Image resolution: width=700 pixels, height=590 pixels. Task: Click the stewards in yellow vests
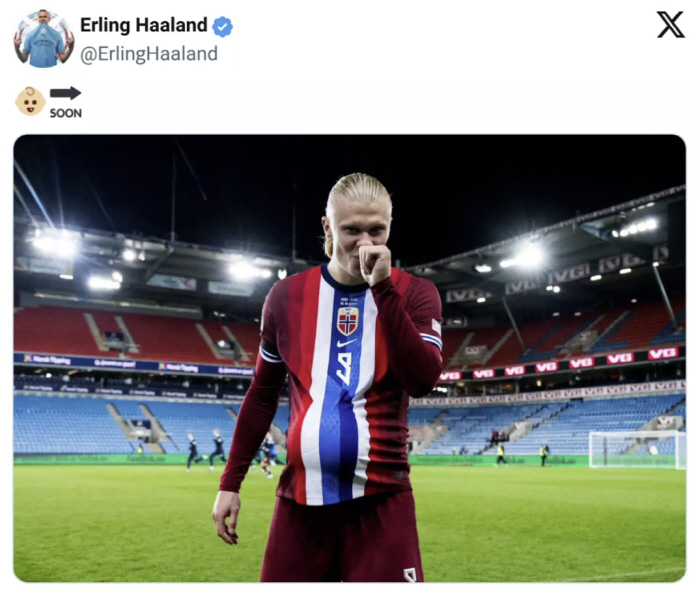point(522,453)
